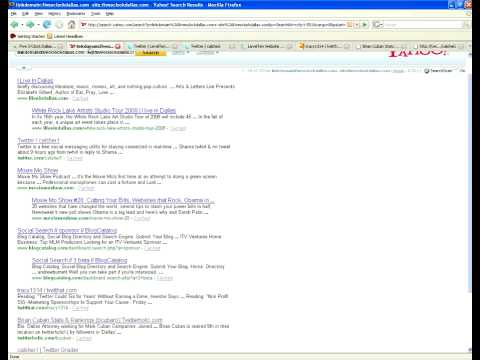Screen dimensions: 480x360
Task: Open the Twitter Grader result at bottom
Action: coord(47,350)
